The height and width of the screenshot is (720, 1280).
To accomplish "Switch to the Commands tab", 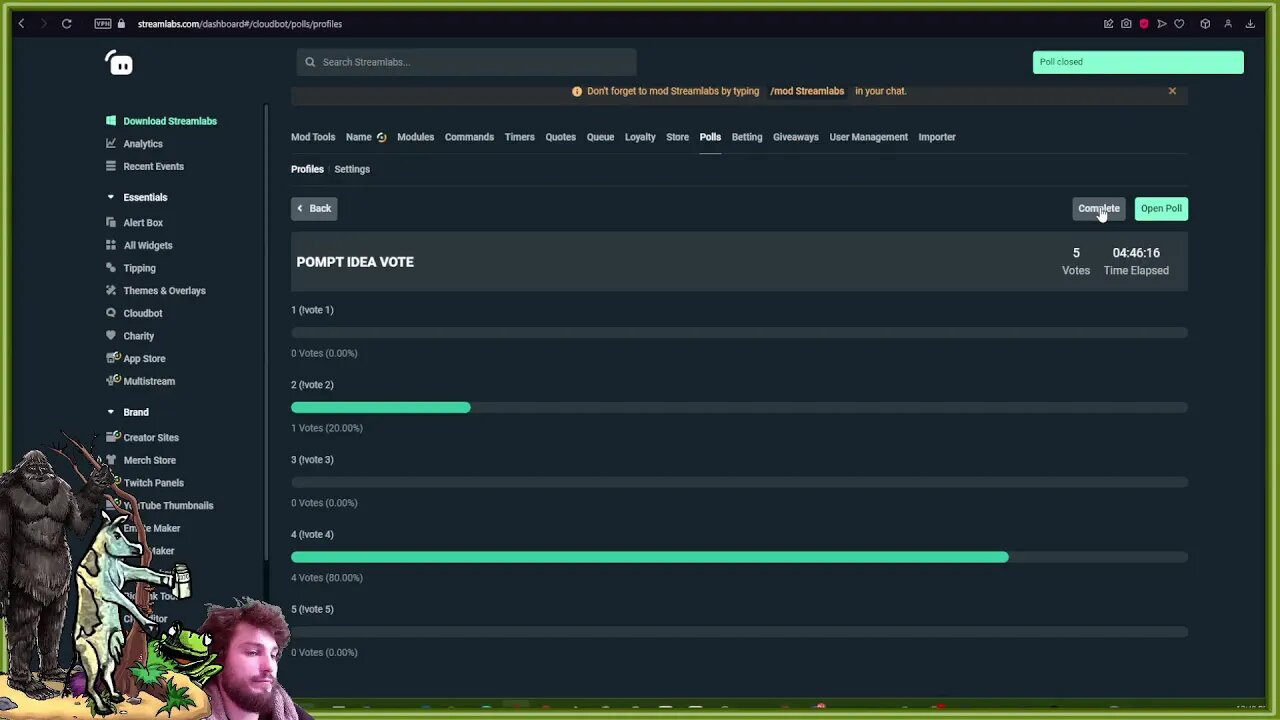I will tap(469, 137).
